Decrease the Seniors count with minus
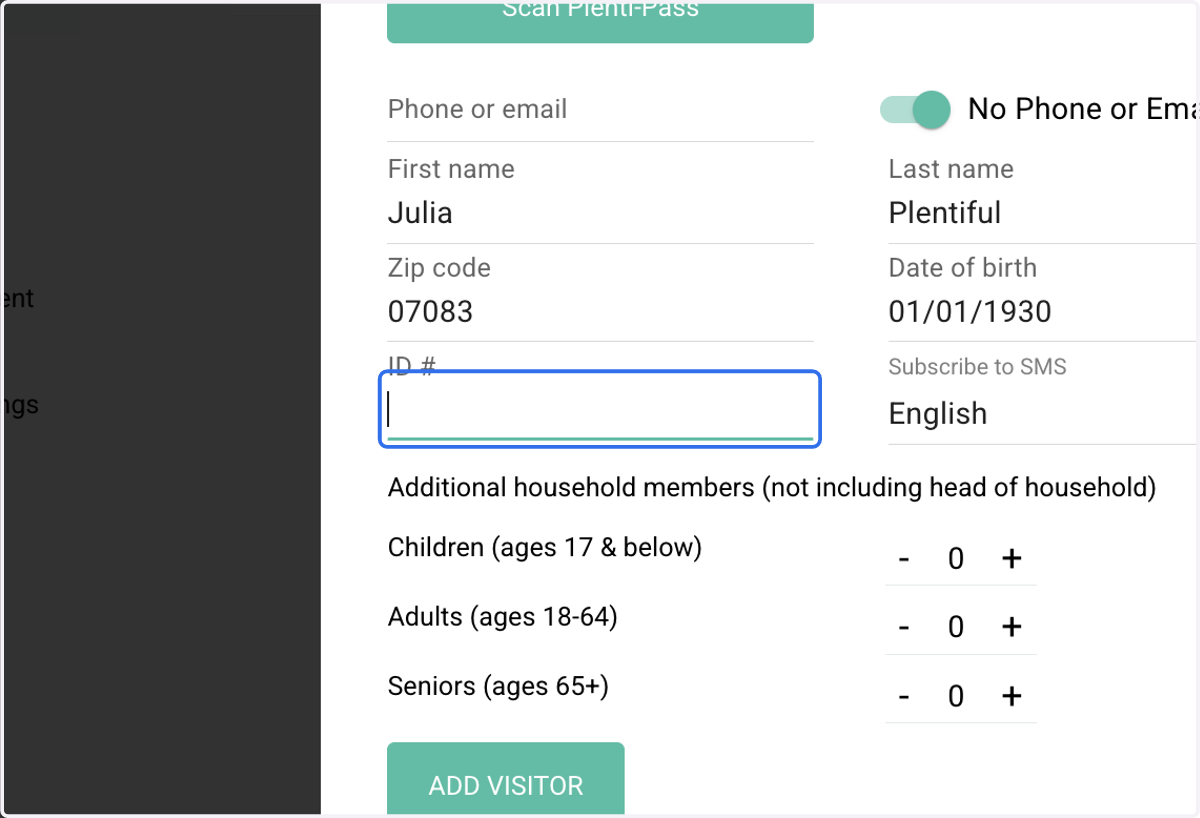The height and width of the screenshot is (818, 1200). [904, 696]
